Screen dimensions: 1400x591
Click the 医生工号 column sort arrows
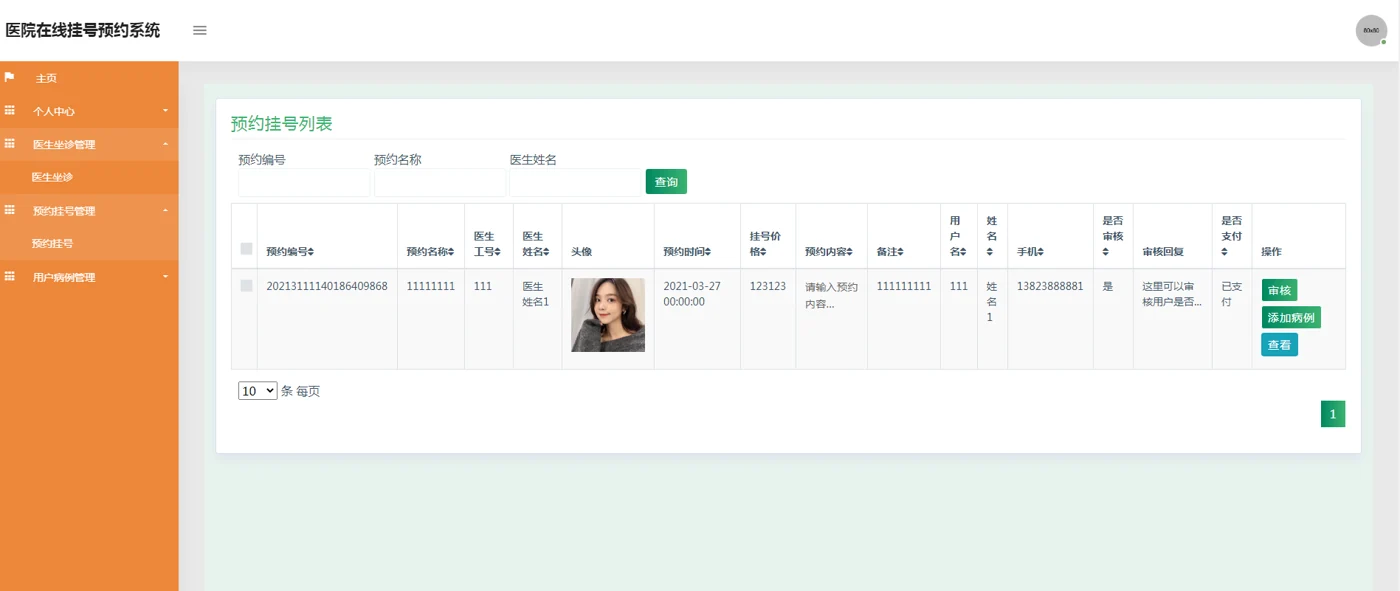pyautogui.click(x=498, y=252)
